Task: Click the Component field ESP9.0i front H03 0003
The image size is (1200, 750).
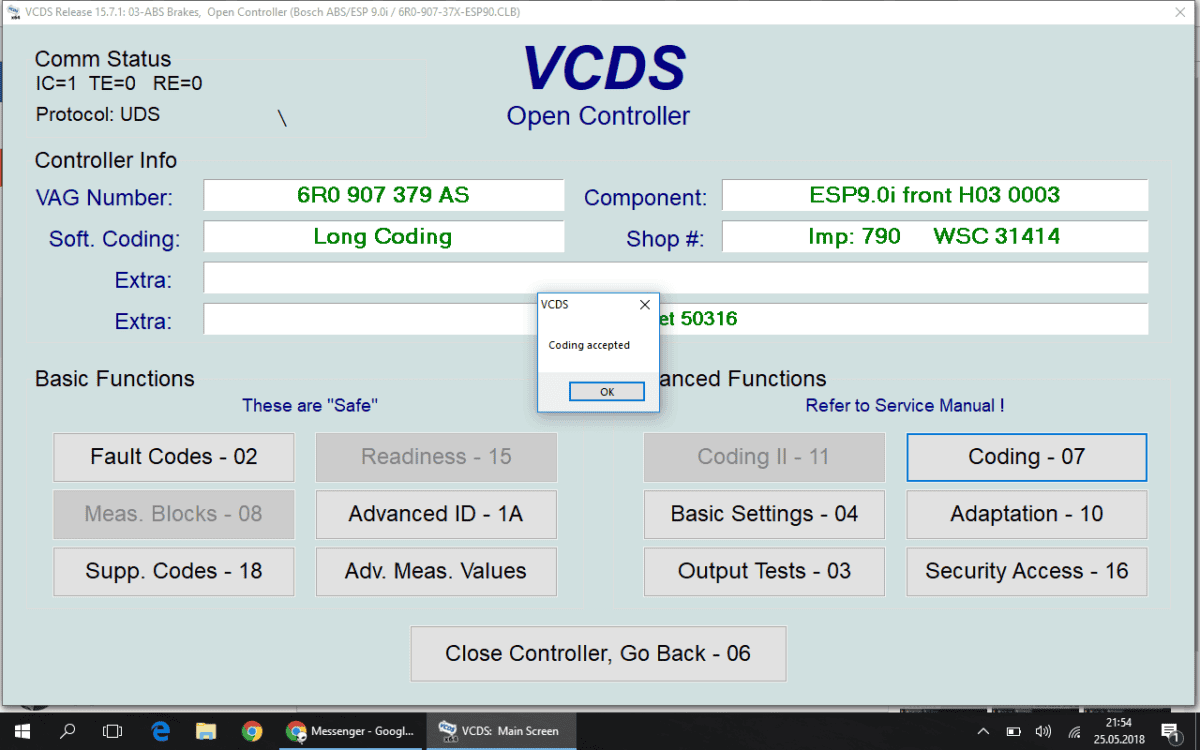Action: [x=935, y=195]
